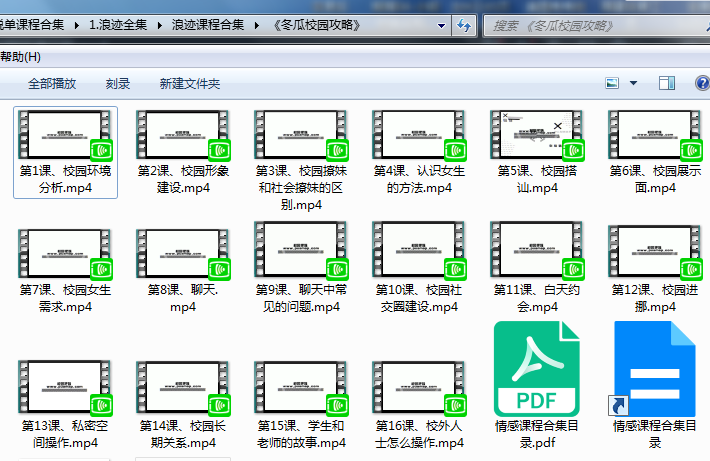This screenshot has height=461, width=710.
Task: Expand arrow after 浪迹课程合集 breadcrumb
Action: [x=257, y=25]
